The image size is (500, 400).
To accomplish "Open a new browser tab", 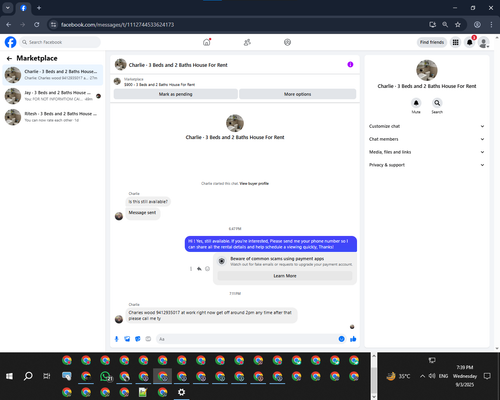I will coord(39,8).
